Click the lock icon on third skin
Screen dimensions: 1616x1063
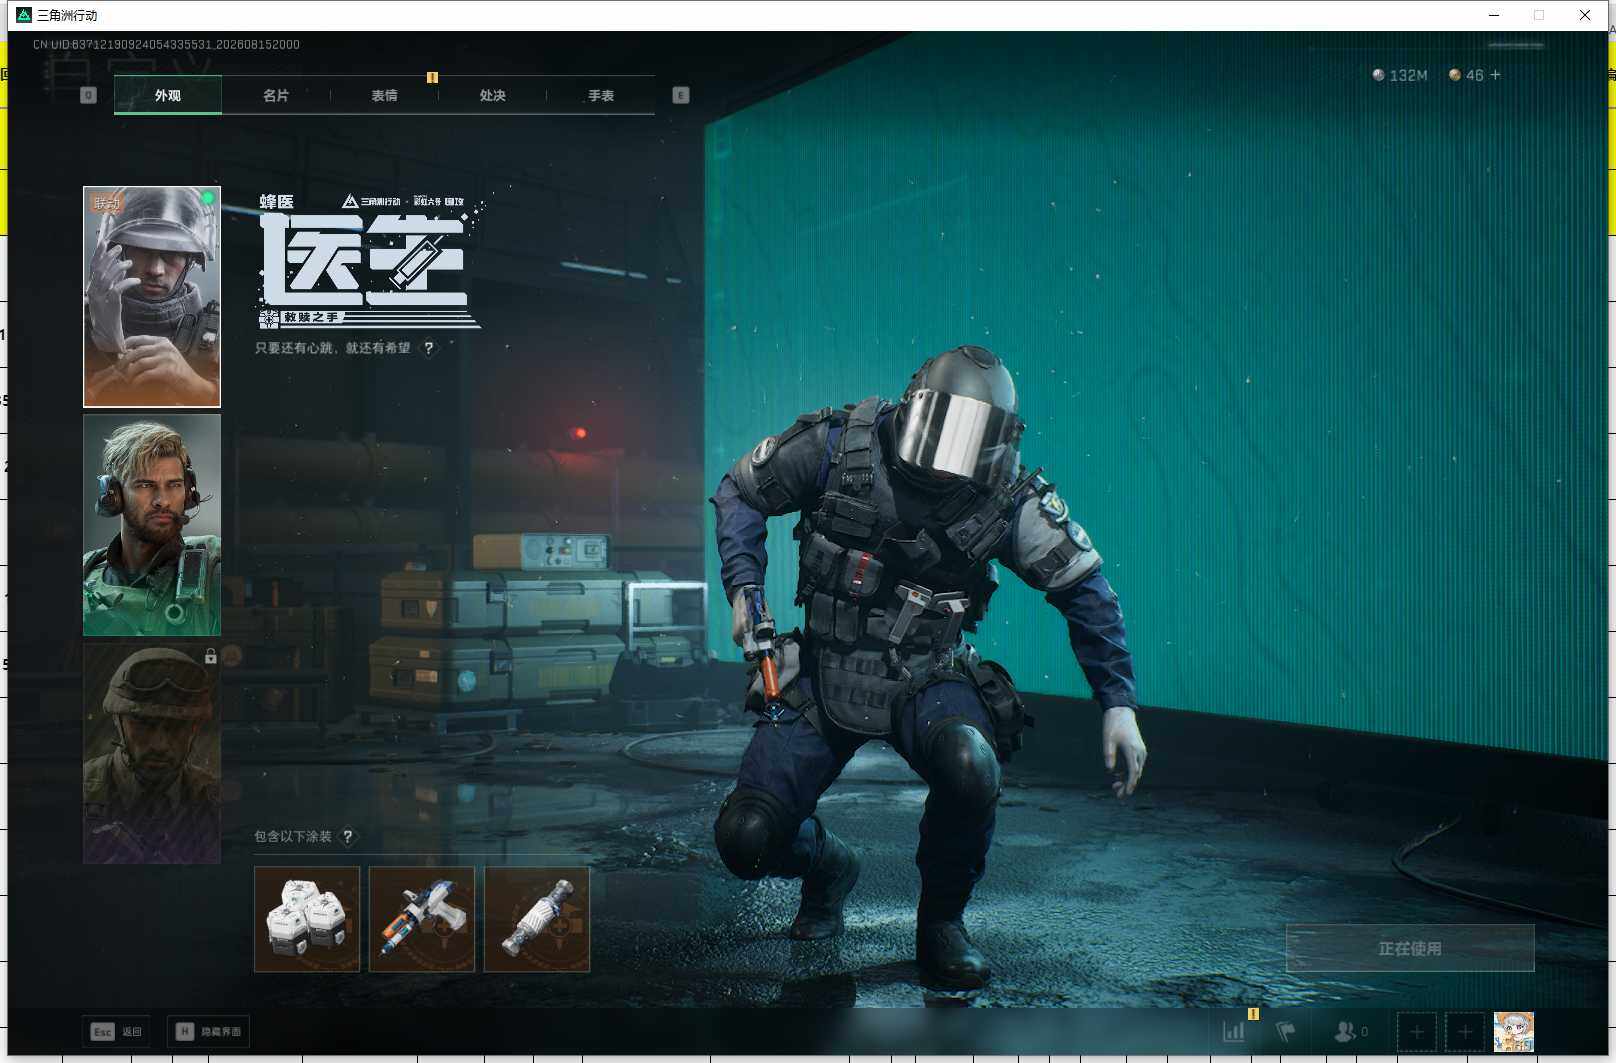click(210, 656)
